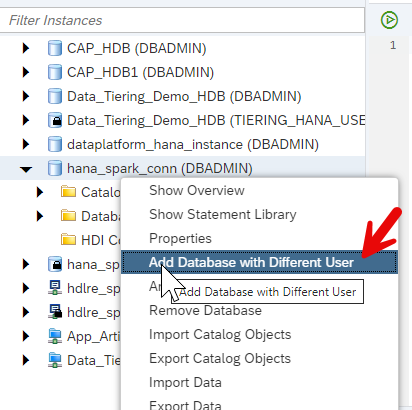Viewport: 412px width, 410px height.
Task: Click the dataplatform_hana_instance database icon
Action: tap(55, 144)
